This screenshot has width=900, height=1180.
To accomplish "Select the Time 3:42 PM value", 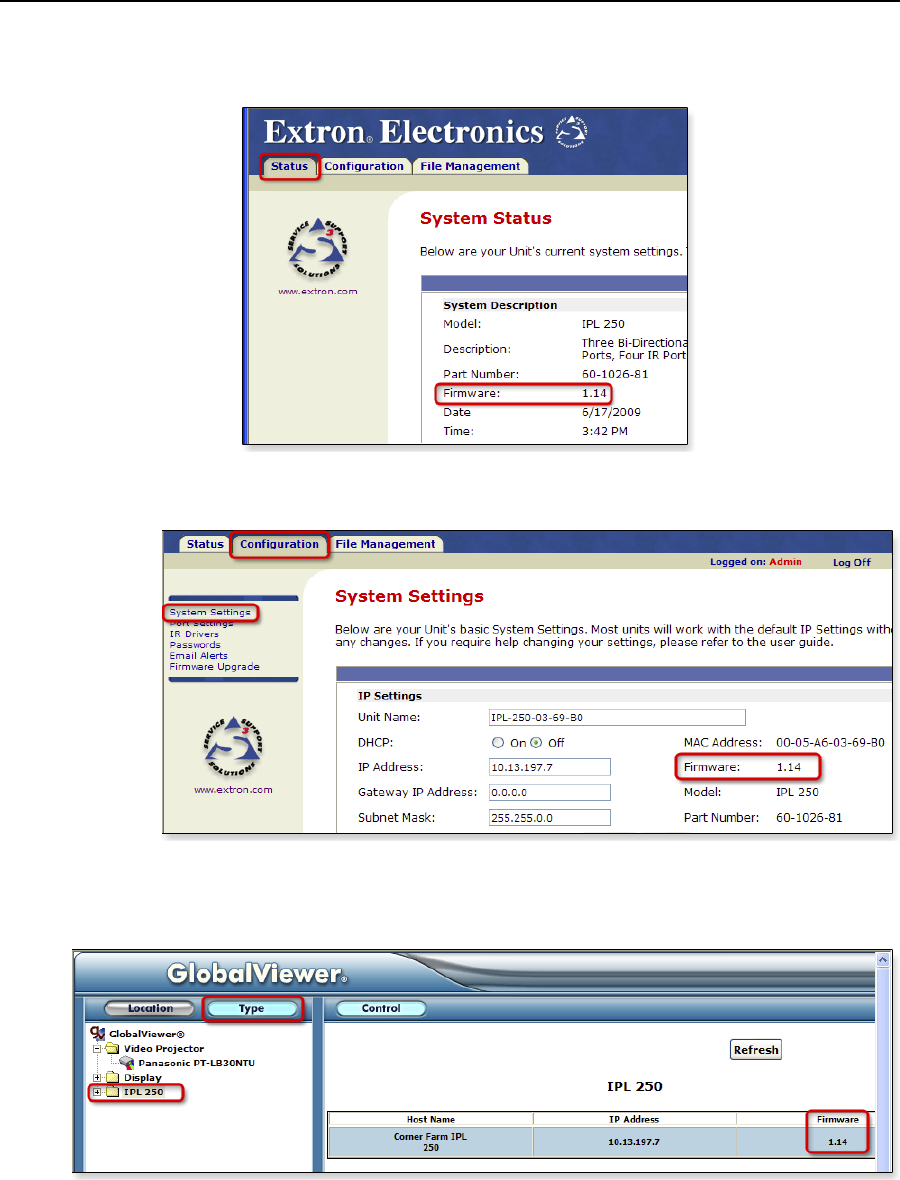I will click(x=604, y=431).
